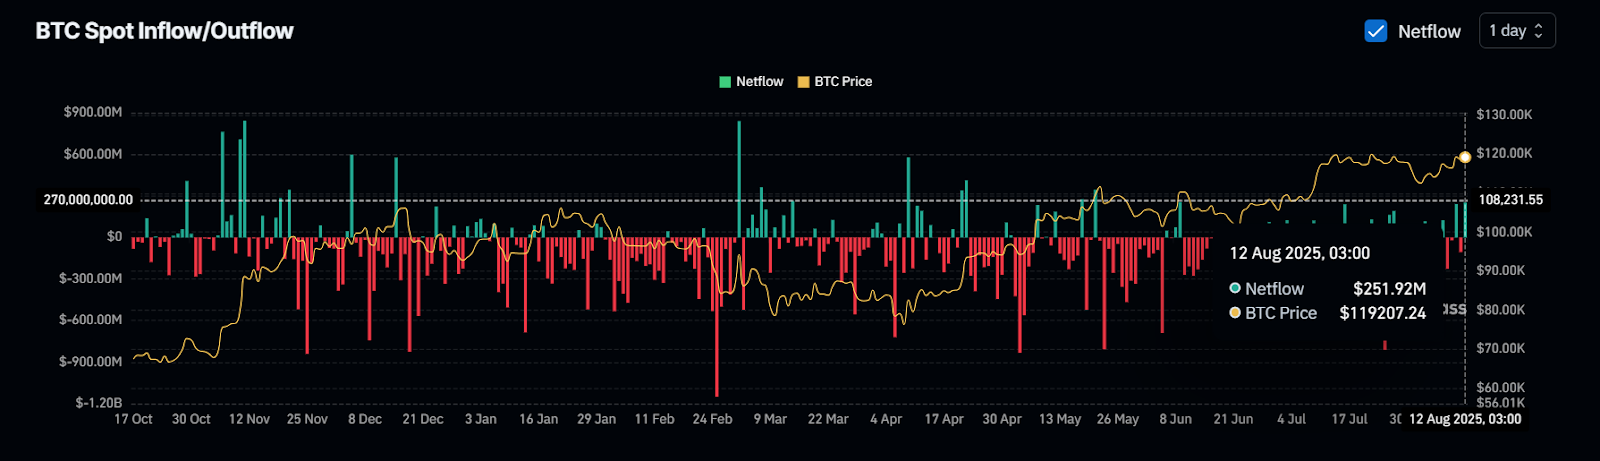The height and width of the screenshot is (461, 1600).
Task: Click the green Netflow legend swatch
Action: tap(725, 82)
